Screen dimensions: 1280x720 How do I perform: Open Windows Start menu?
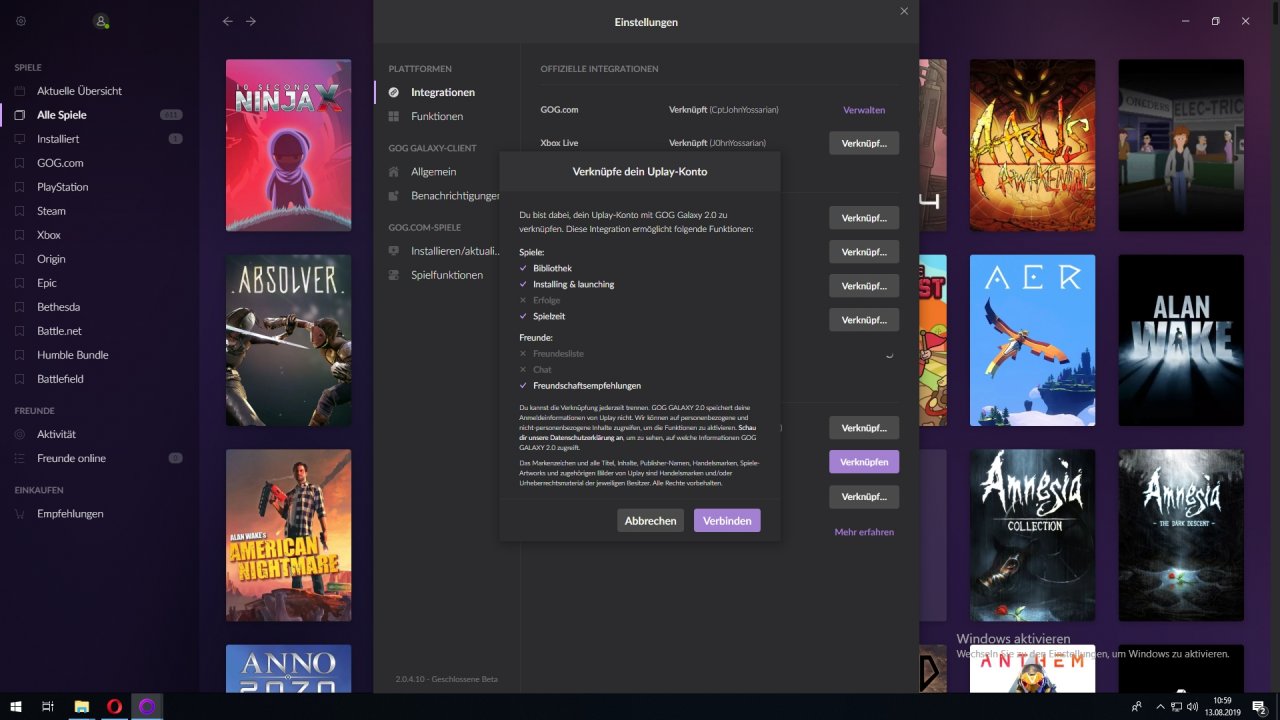tap(16, 707)
